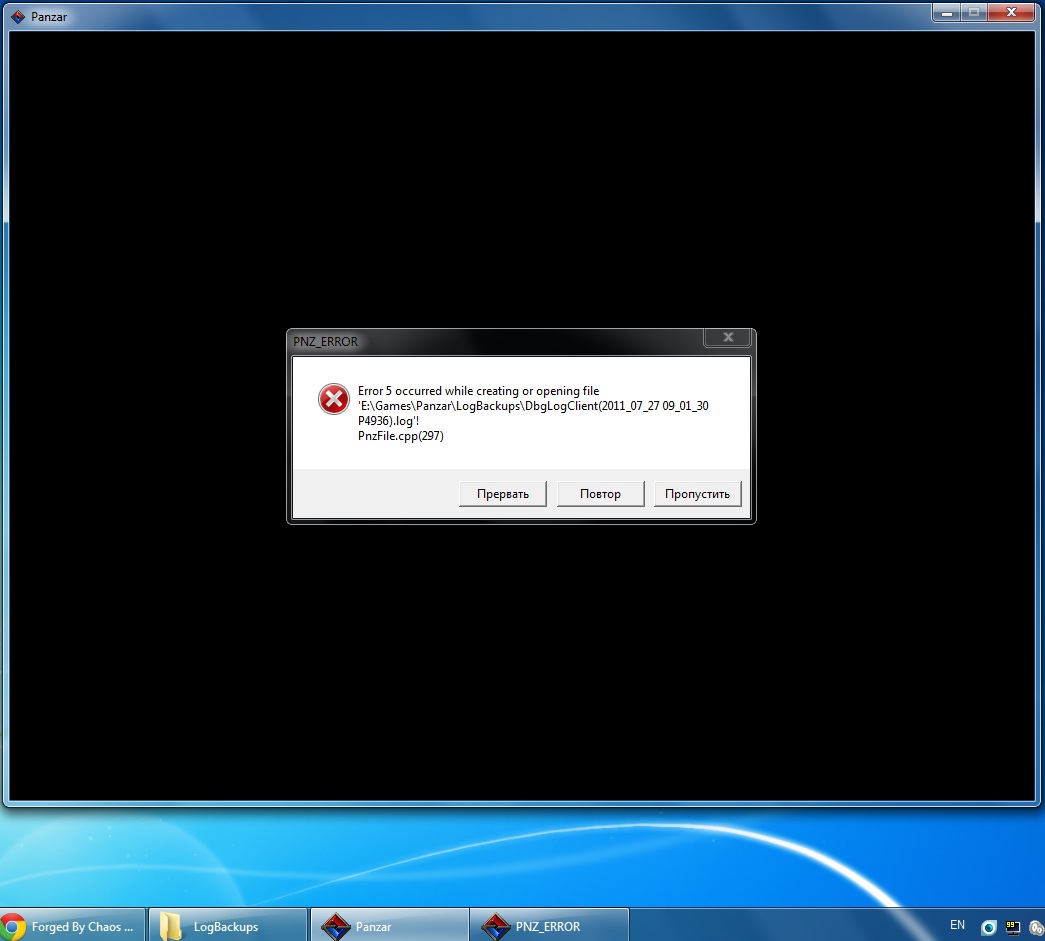Close the Panzar window
Viewport: 1045px width, 941px height.
[x=1011, y=13]
